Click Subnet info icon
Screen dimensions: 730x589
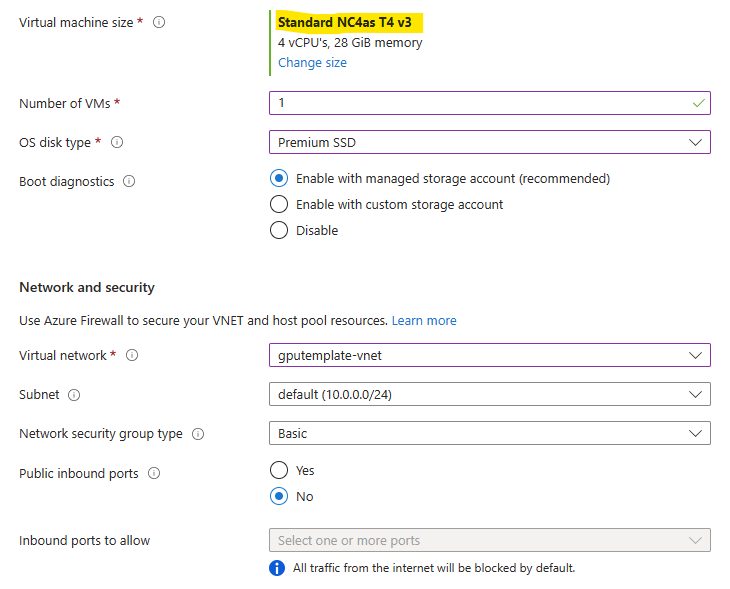tap(74, 395)
